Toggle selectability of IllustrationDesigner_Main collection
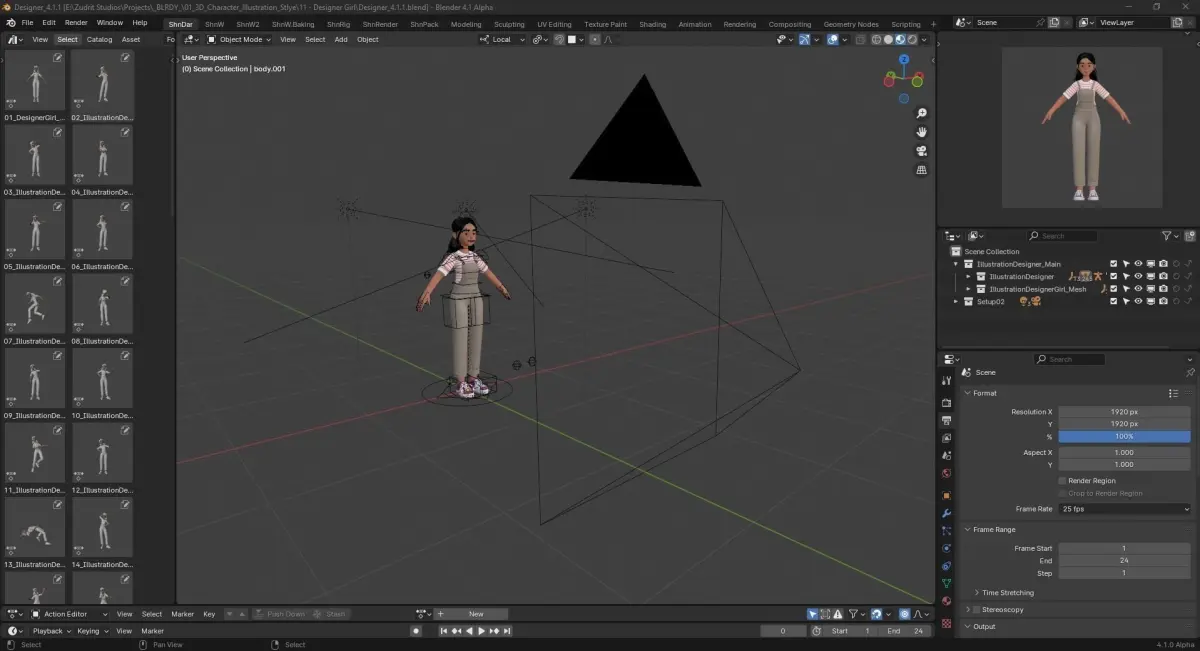 [x=1125, y=264]
